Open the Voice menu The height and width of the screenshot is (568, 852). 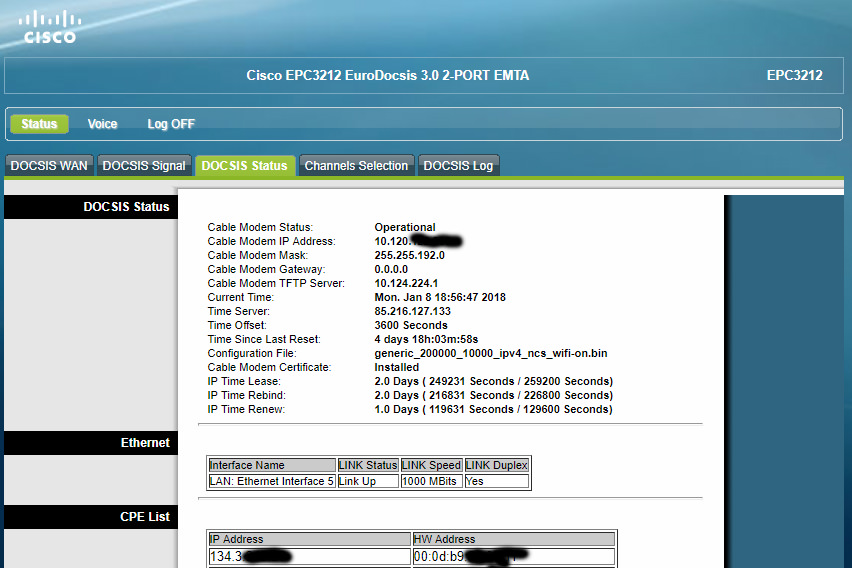(102, 124)
